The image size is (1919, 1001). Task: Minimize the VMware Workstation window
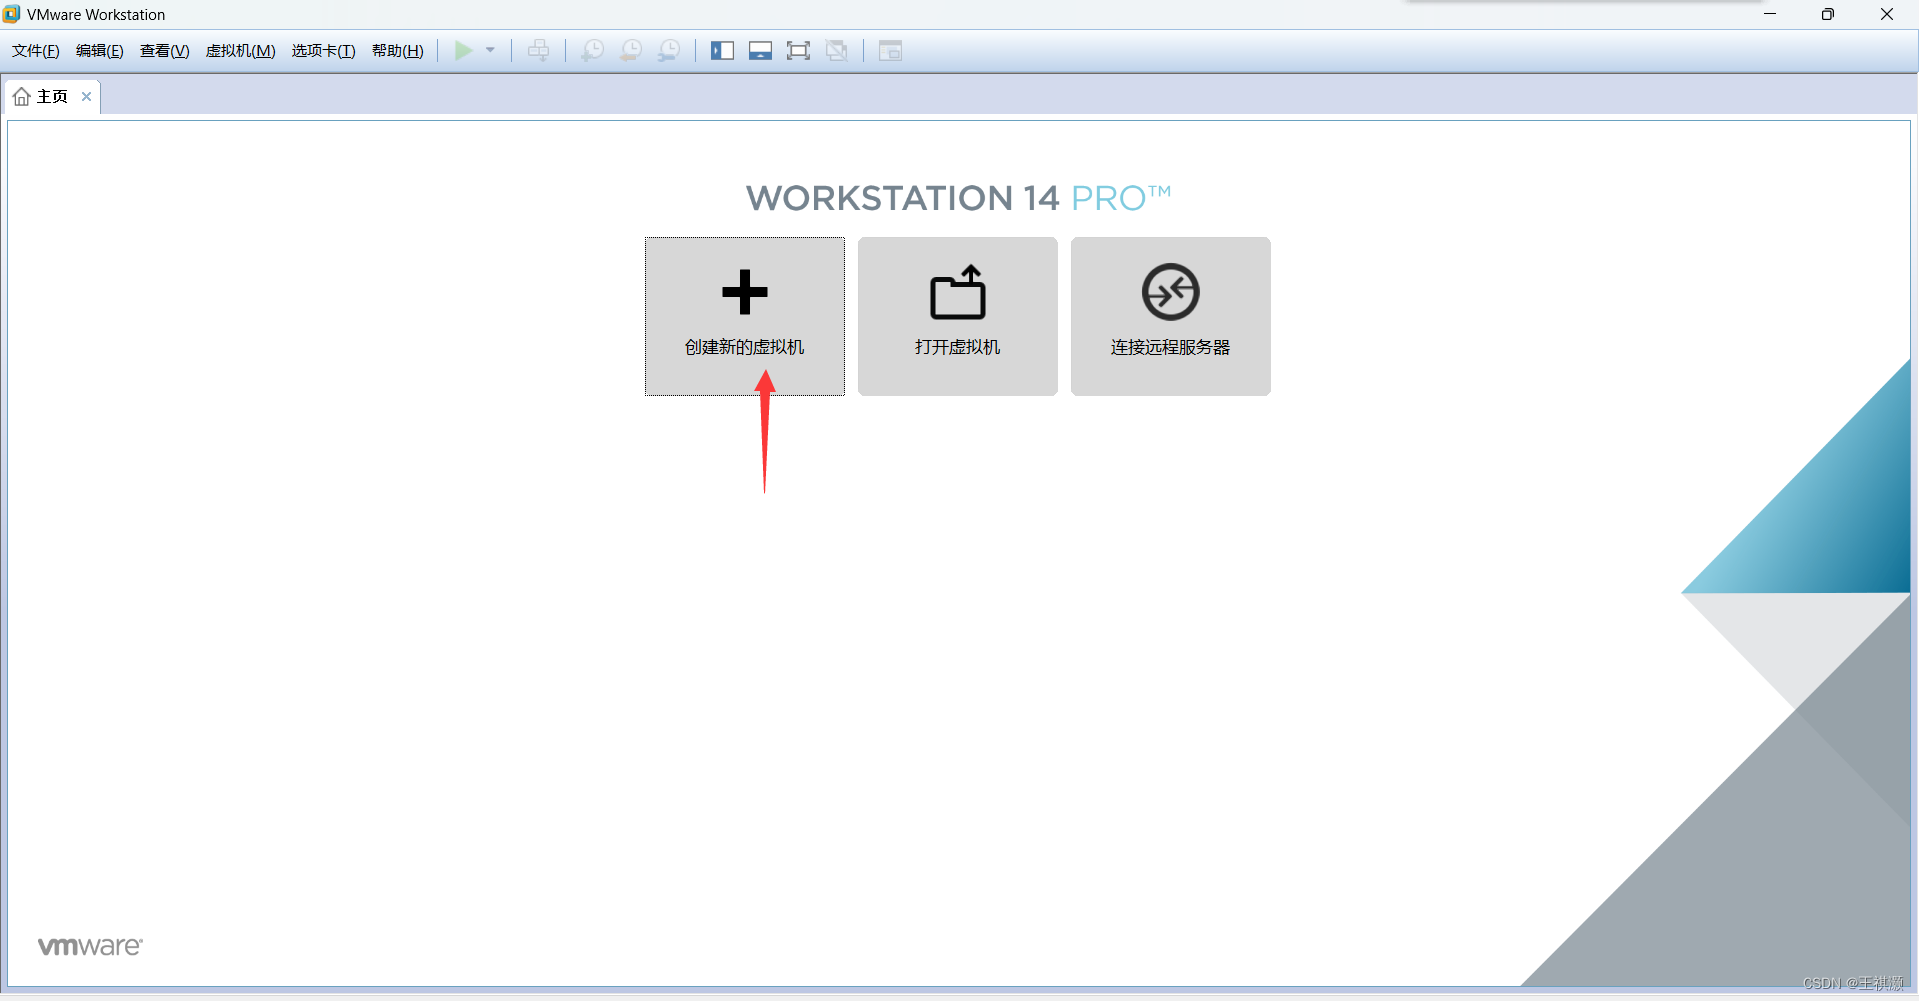[1770, 14]
